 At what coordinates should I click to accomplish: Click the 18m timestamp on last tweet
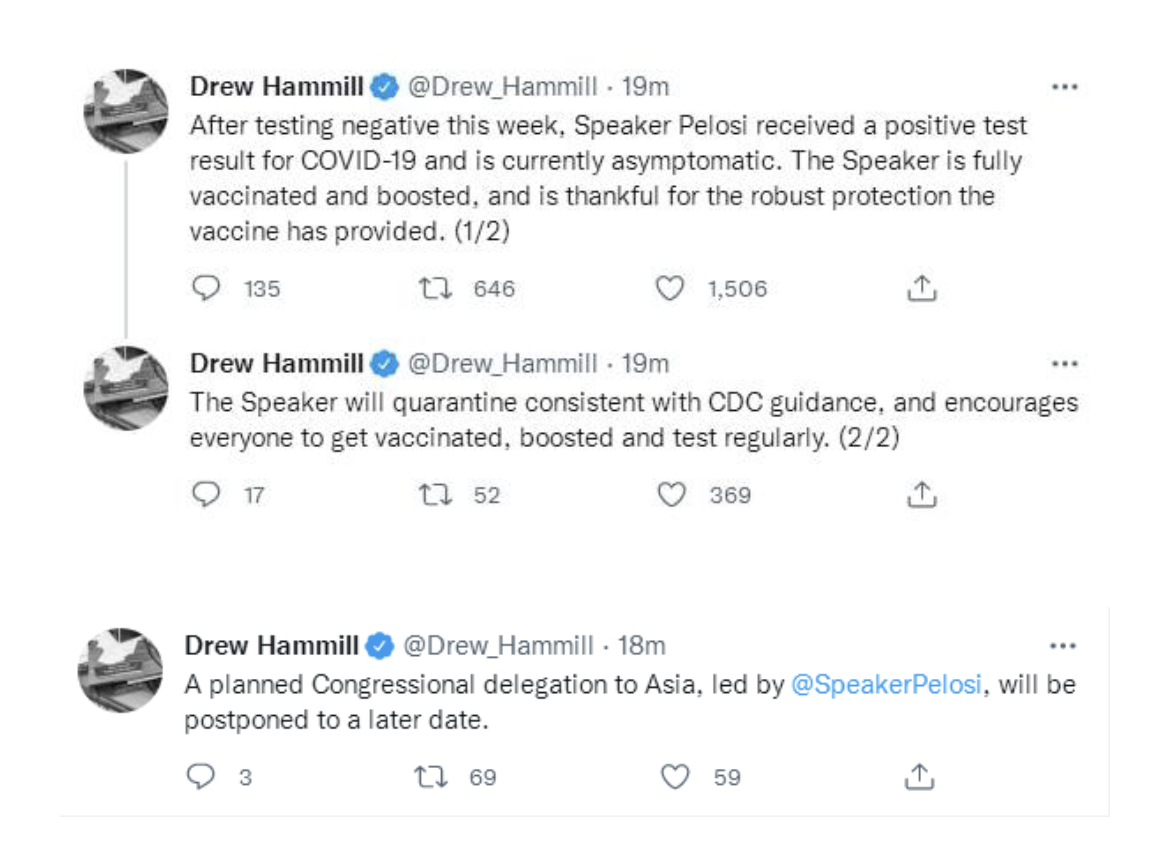click(x=642, y=646)
